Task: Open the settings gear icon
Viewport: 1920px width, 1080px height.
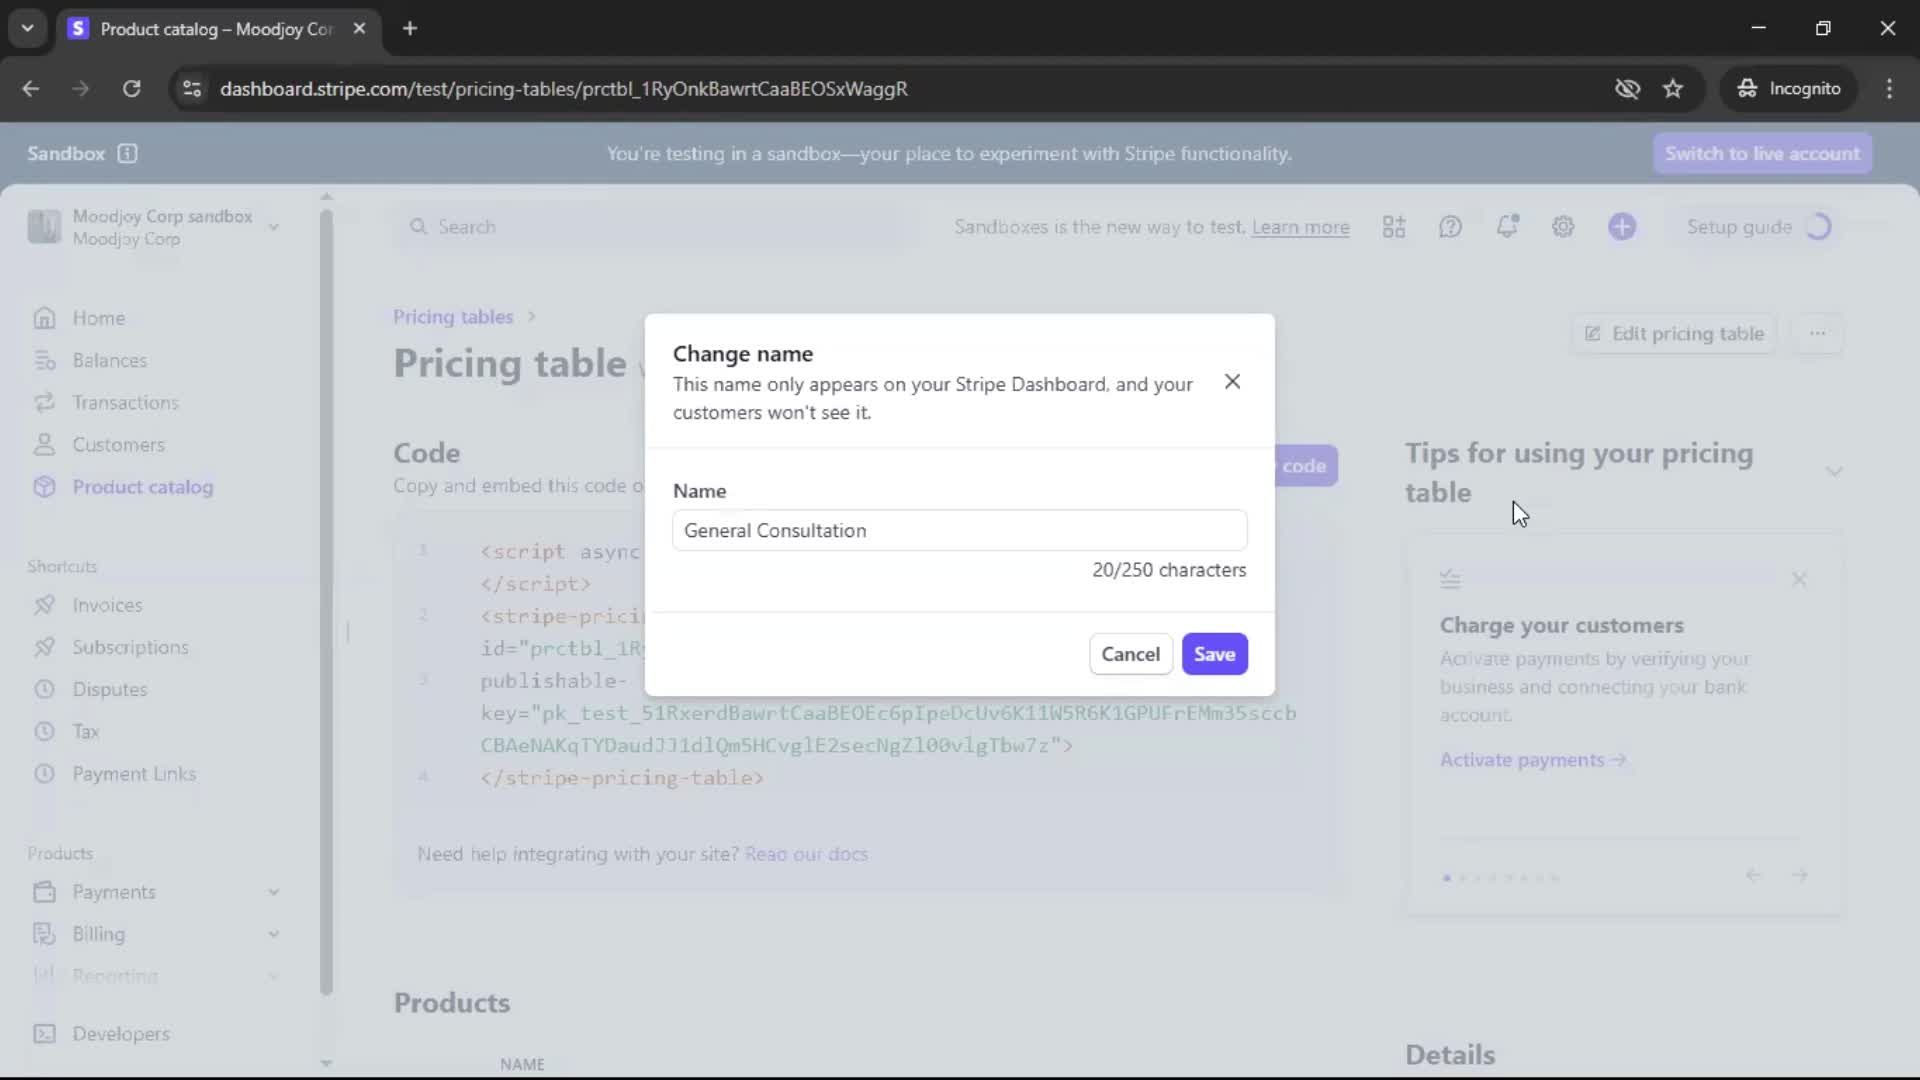Action: [x=1563, y=227]
